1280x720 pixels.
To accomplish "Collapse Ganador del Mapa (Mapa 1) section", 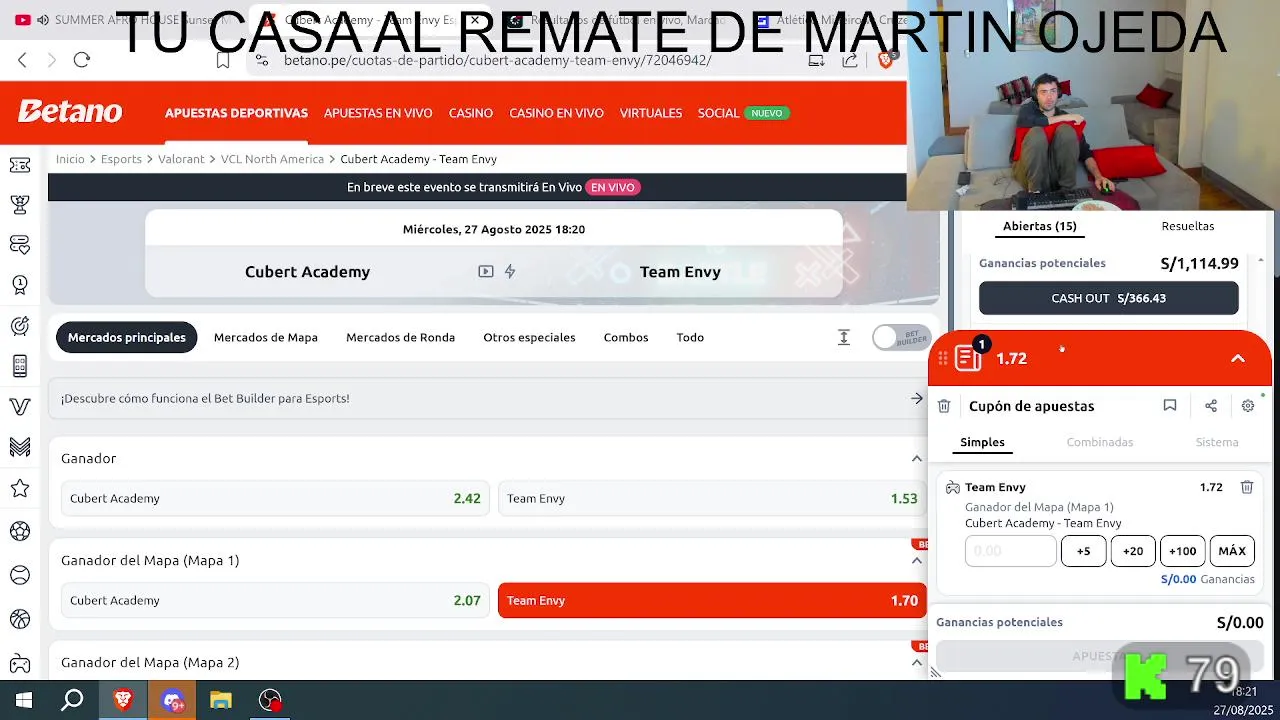I will tap(916, 560).
